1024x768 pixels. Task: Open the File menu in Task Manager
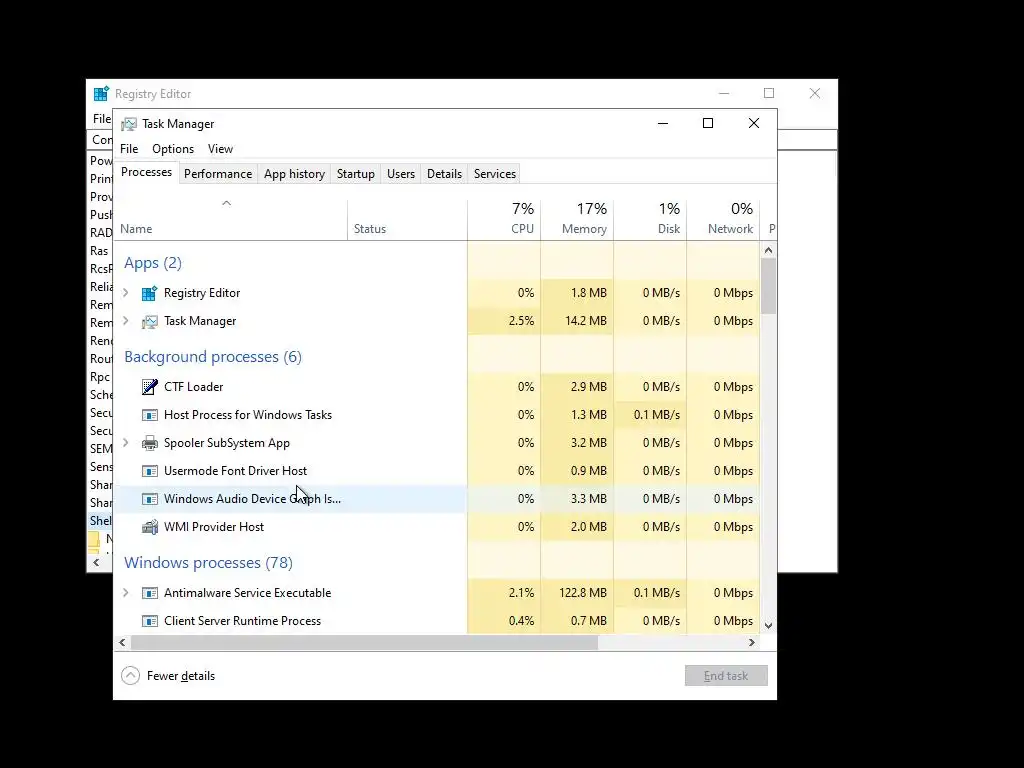tap(129, 149)
